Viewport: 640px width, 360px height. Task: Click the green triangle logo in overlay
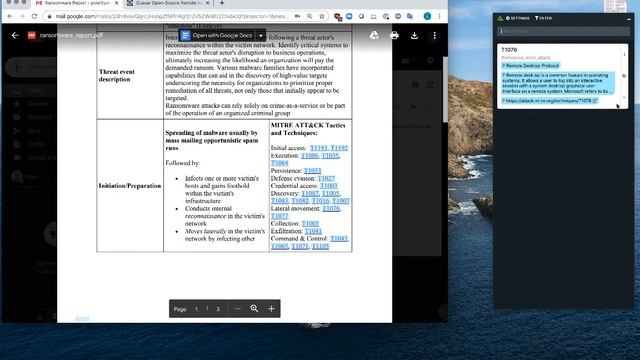pyautogui.click(x=500, y=18)
